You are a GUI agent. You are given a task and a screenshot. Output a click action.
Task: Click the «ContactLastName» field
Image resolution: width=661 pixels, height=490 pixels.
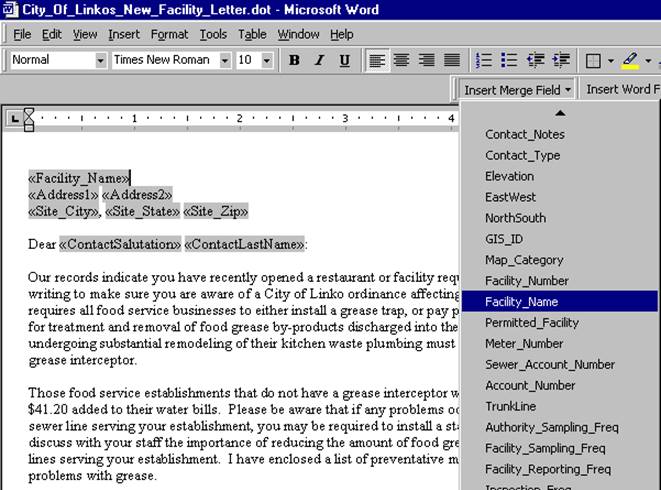245,244
